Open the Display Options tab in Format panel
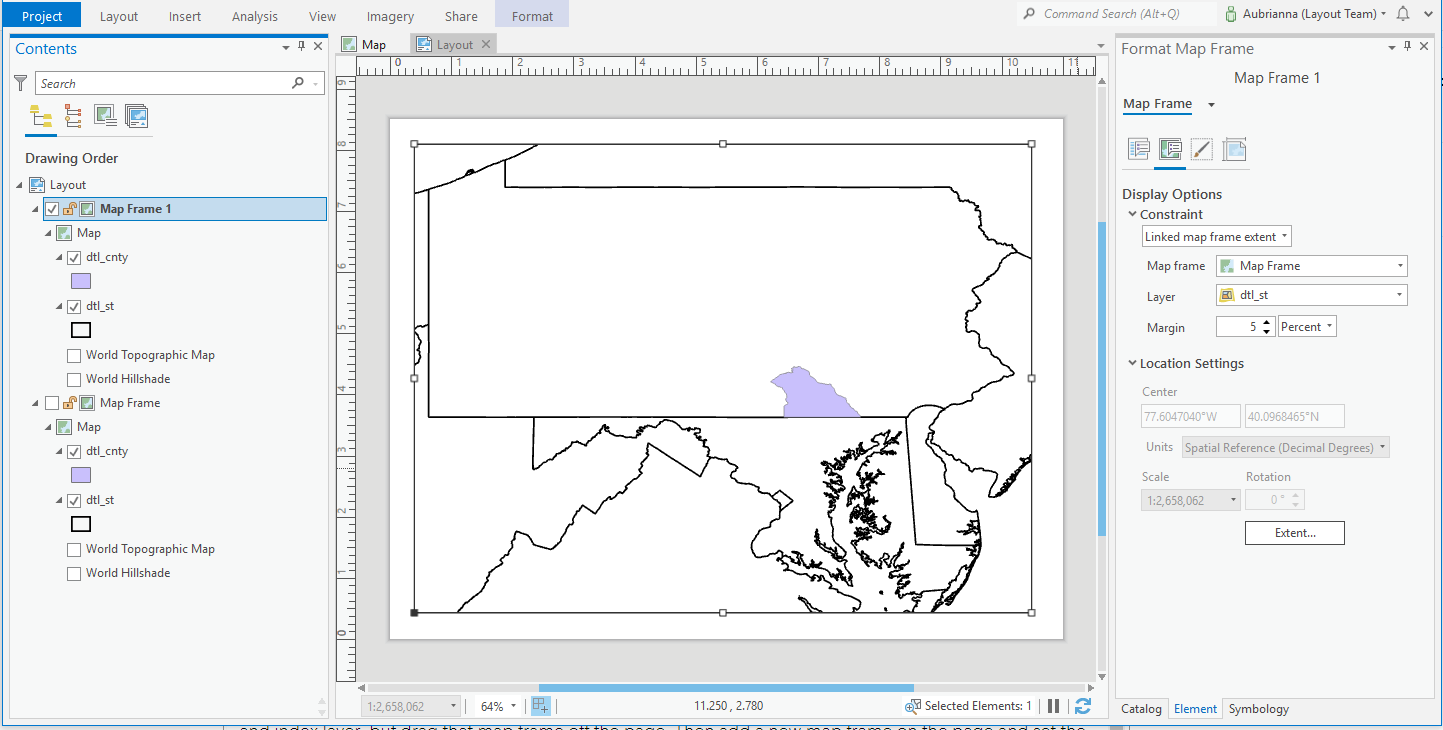The height and width of the screenshot is (730, 1443). pyautogui.click(x=1170, y=150)
